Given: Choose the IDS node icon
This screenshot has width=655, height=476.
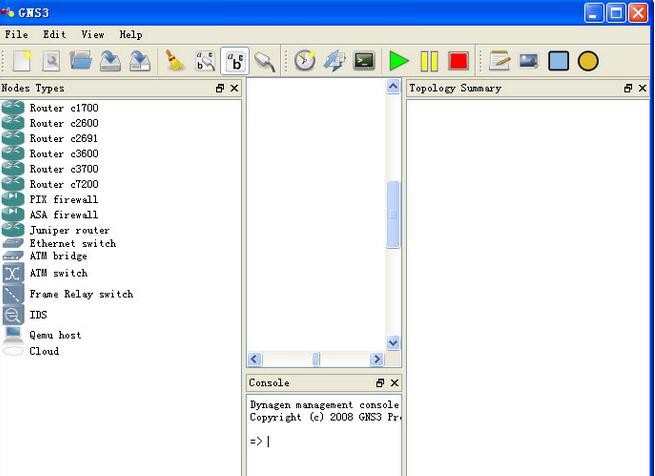Looking at the screenshot, I should (x=13, y=315).
